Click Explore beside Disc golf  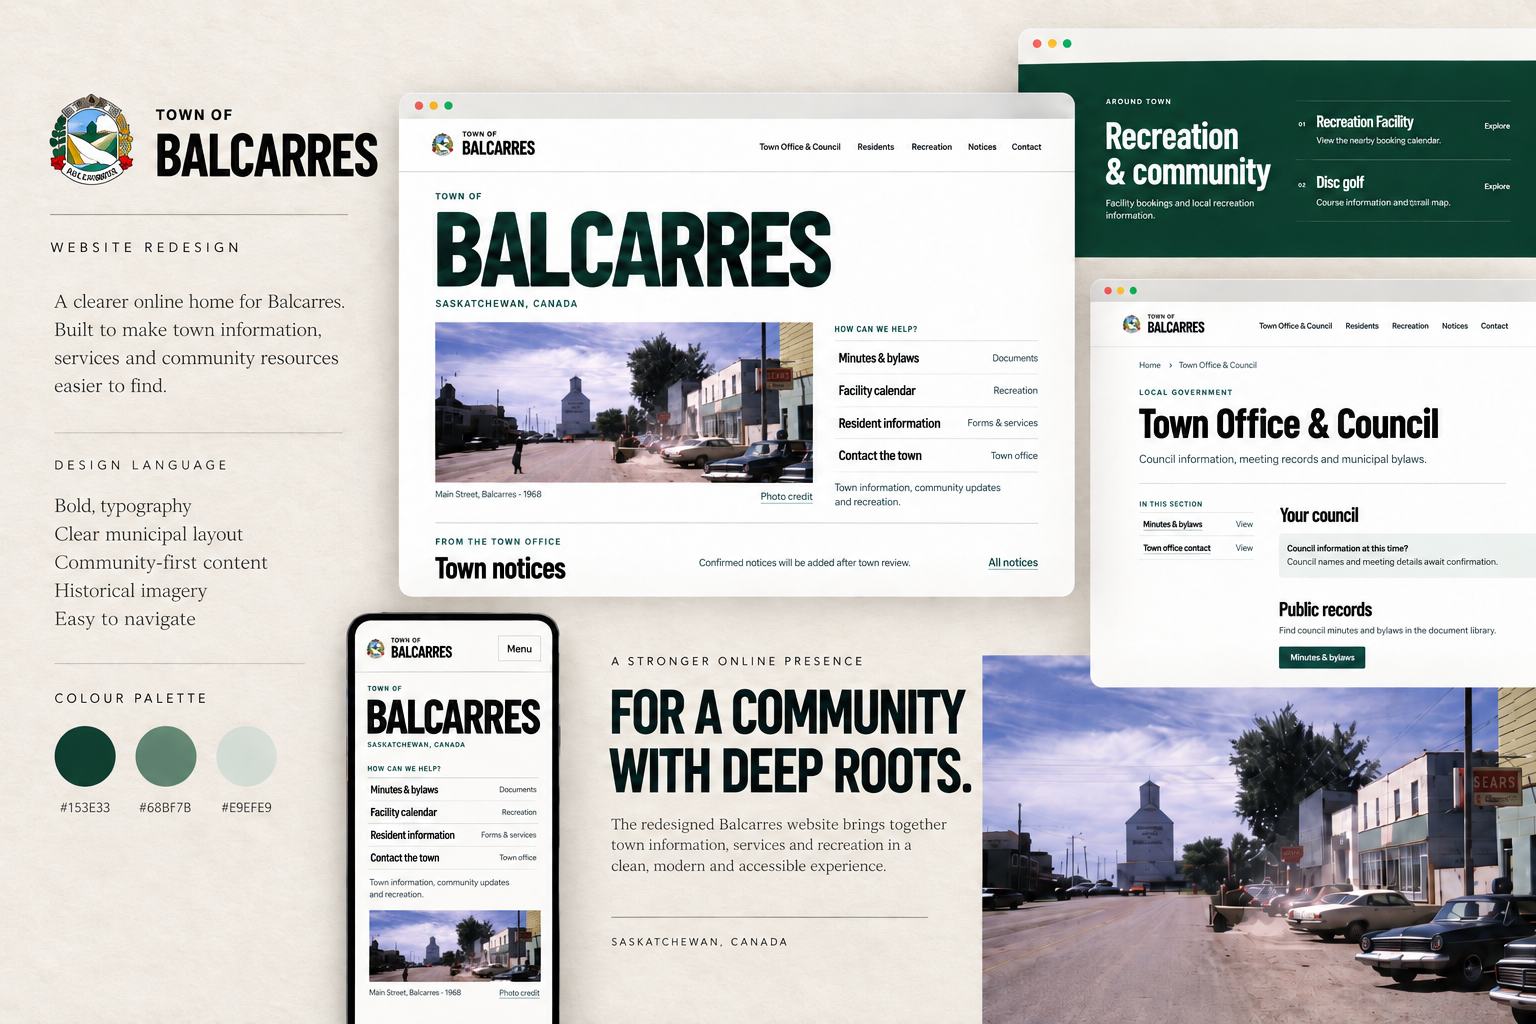[x=1497, y=186]
